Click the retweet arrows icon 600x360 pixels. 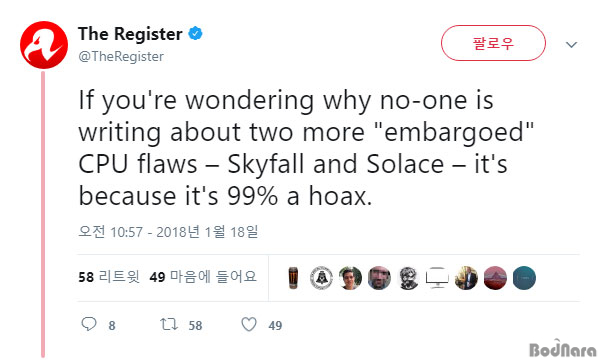[169, 324]
